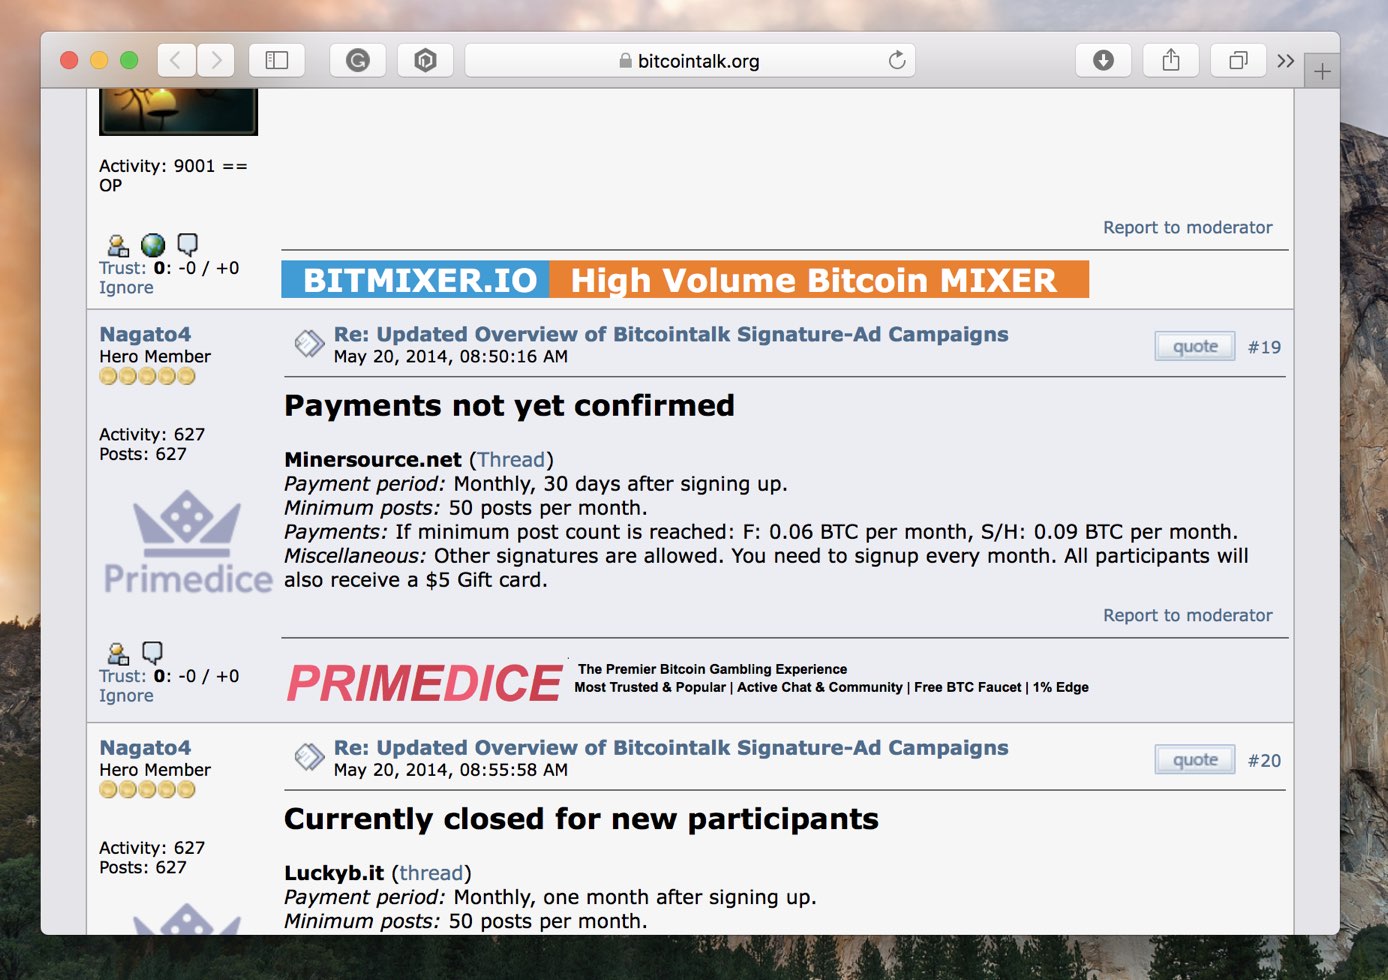Click 'Hero Member' rank in post #20

pyautogui.click(x=155, y=770)
